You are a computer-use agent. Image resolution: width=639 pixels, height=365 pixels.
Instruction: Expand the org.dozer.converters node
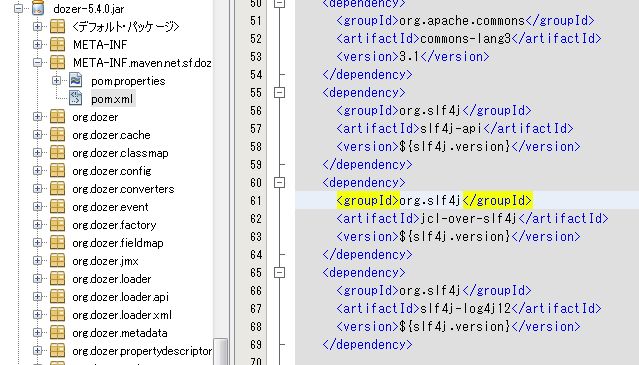37,188
